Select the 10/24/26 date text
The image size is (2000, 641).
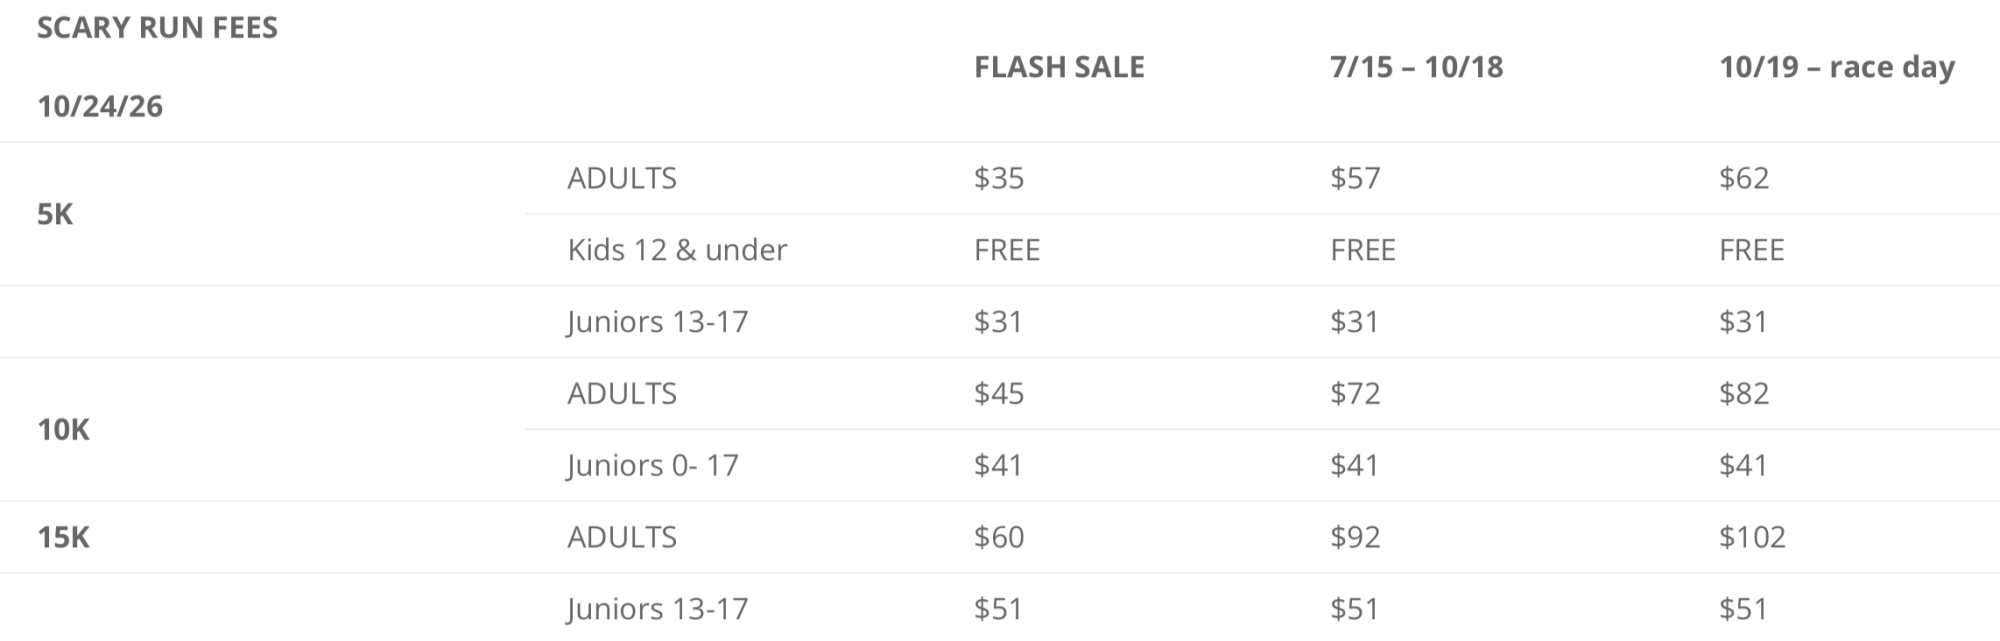coord(100,106)
